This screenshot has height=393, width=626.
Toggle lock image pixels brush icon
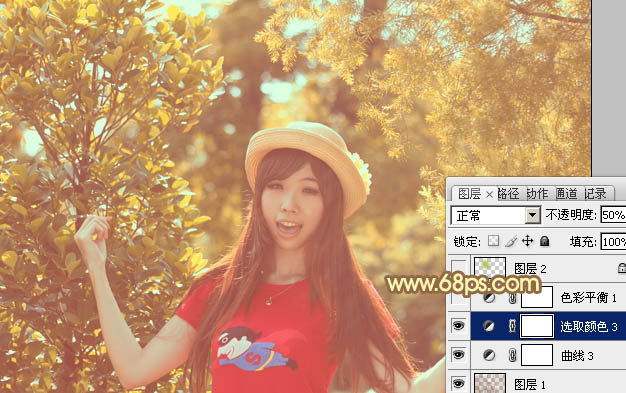[511, 241]
